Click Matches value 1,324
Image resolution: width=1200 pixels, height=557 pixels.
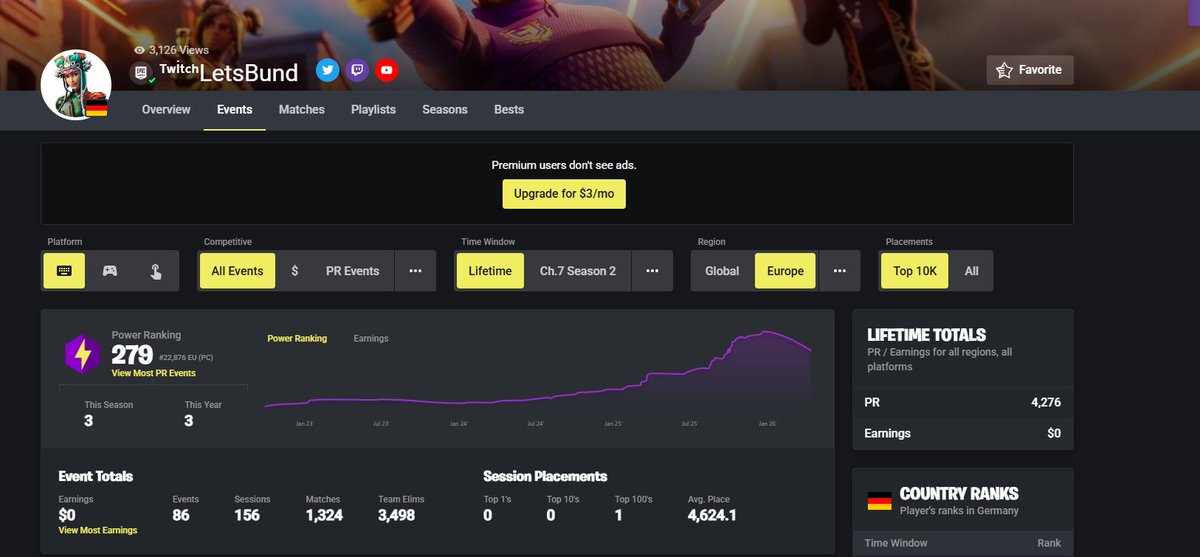pyautogui.click(x=325, y=515)
